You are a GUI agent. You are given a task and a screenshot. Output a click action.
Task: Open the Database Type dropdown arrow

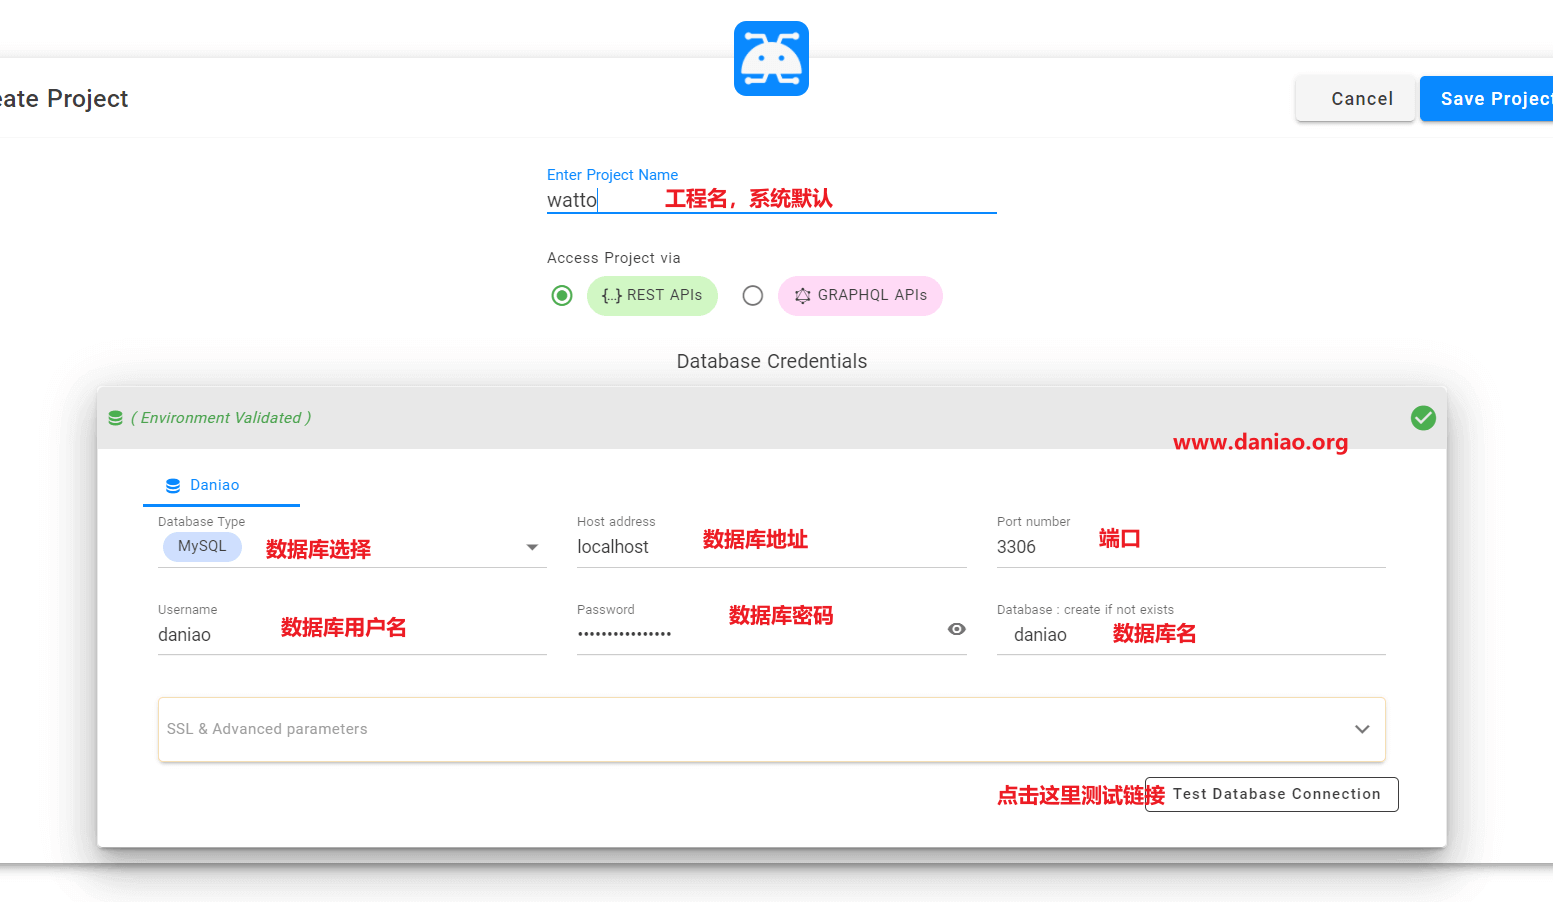[532, 547]
